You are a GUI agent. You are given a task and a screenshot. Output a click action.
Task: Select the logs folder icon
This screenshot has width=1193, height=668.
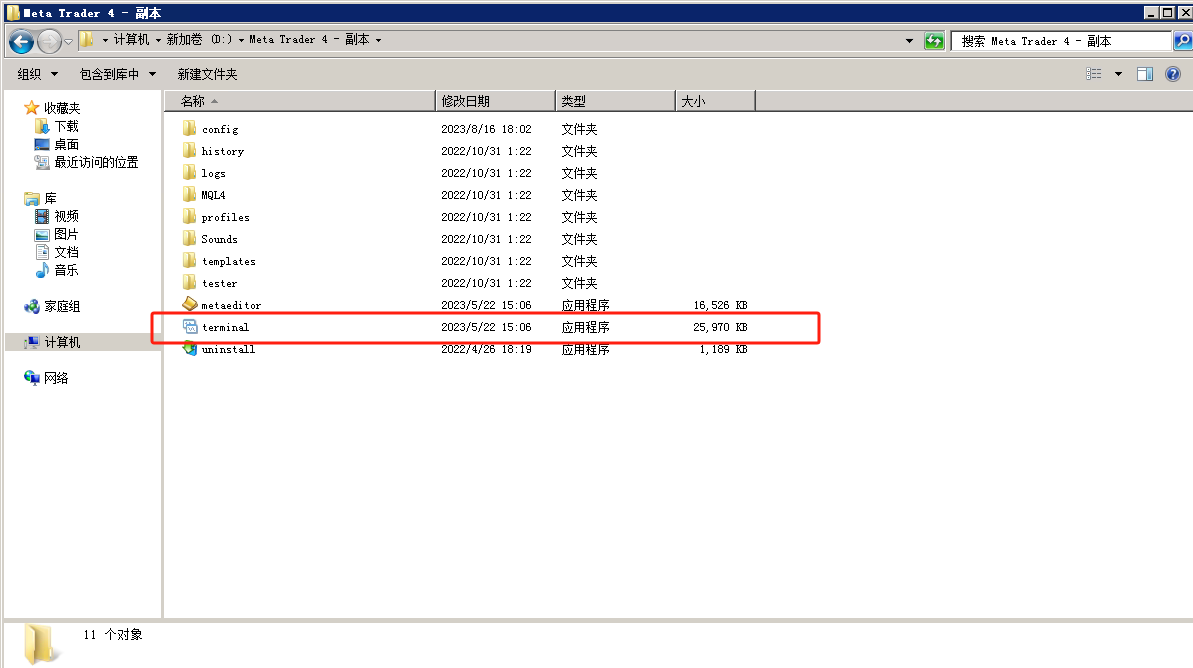click(189, 173)
